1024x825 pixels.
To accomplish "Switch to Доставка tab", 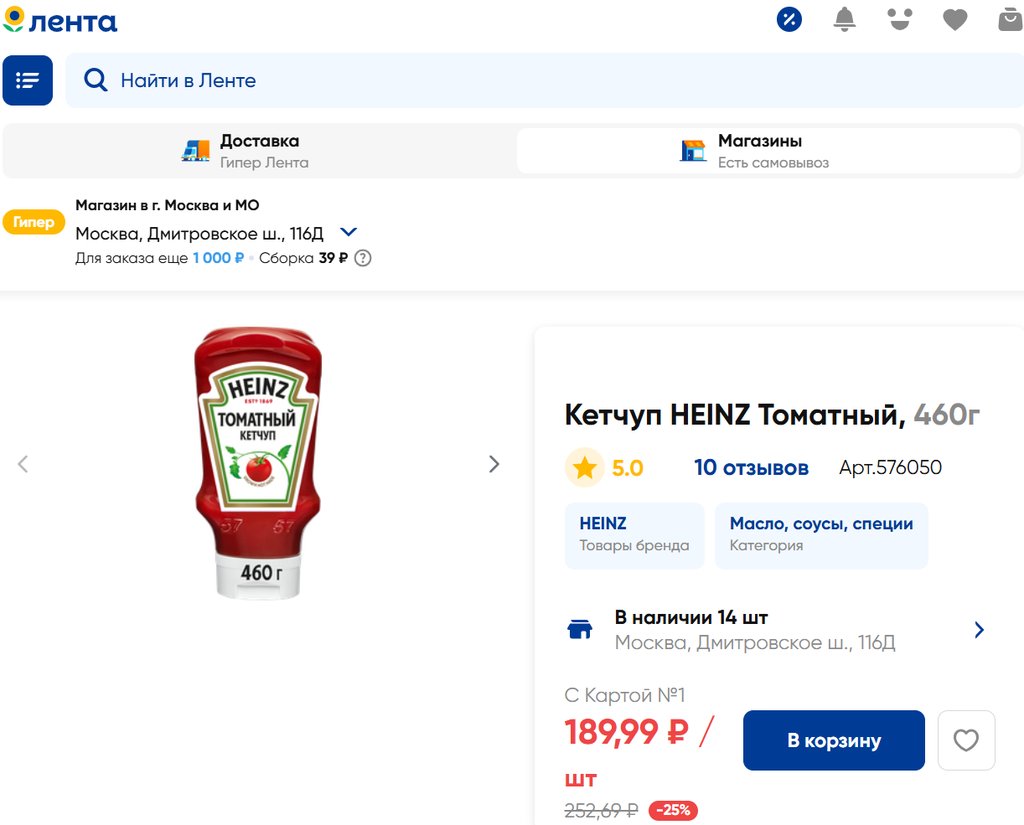I will point(259,151).
